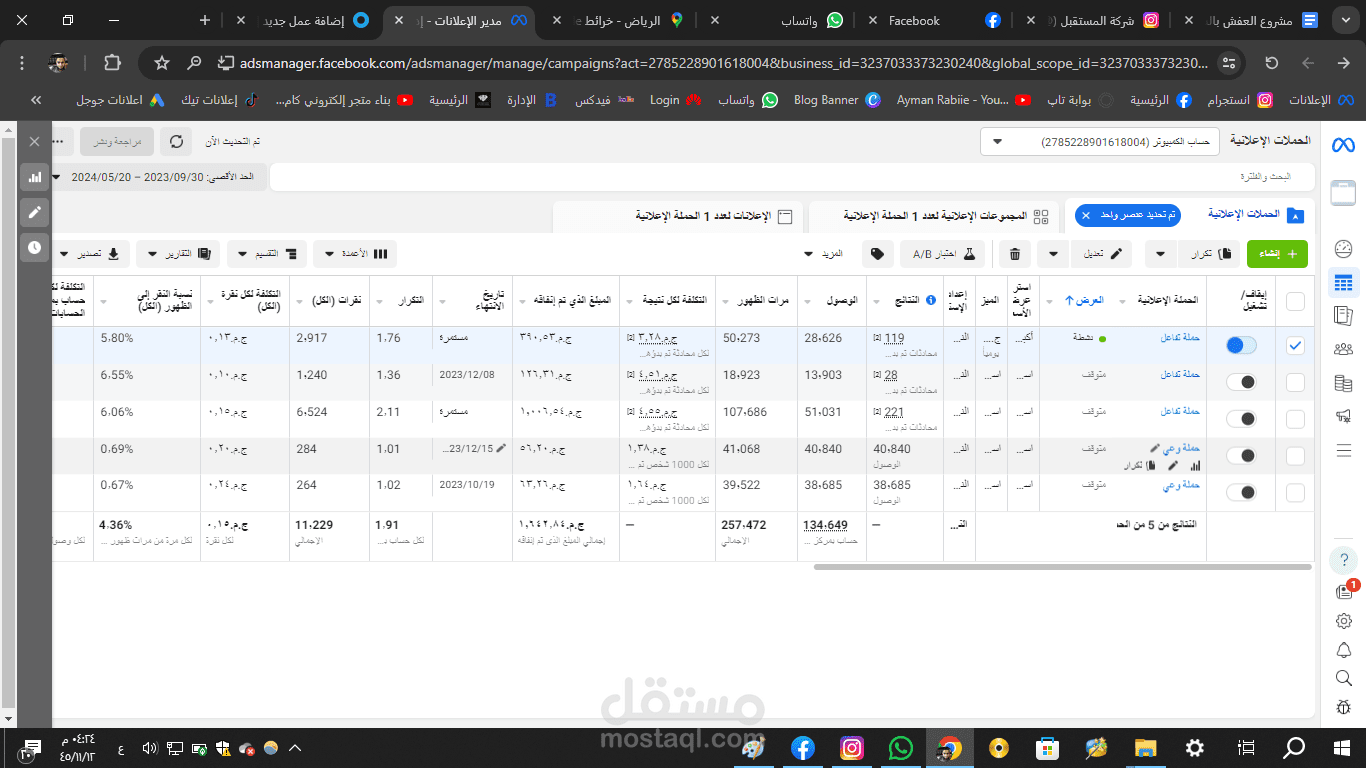Click the chart icon under حملة وعي row
1366x768 pixels.
pyautogui.click(x=1196, y=466)
